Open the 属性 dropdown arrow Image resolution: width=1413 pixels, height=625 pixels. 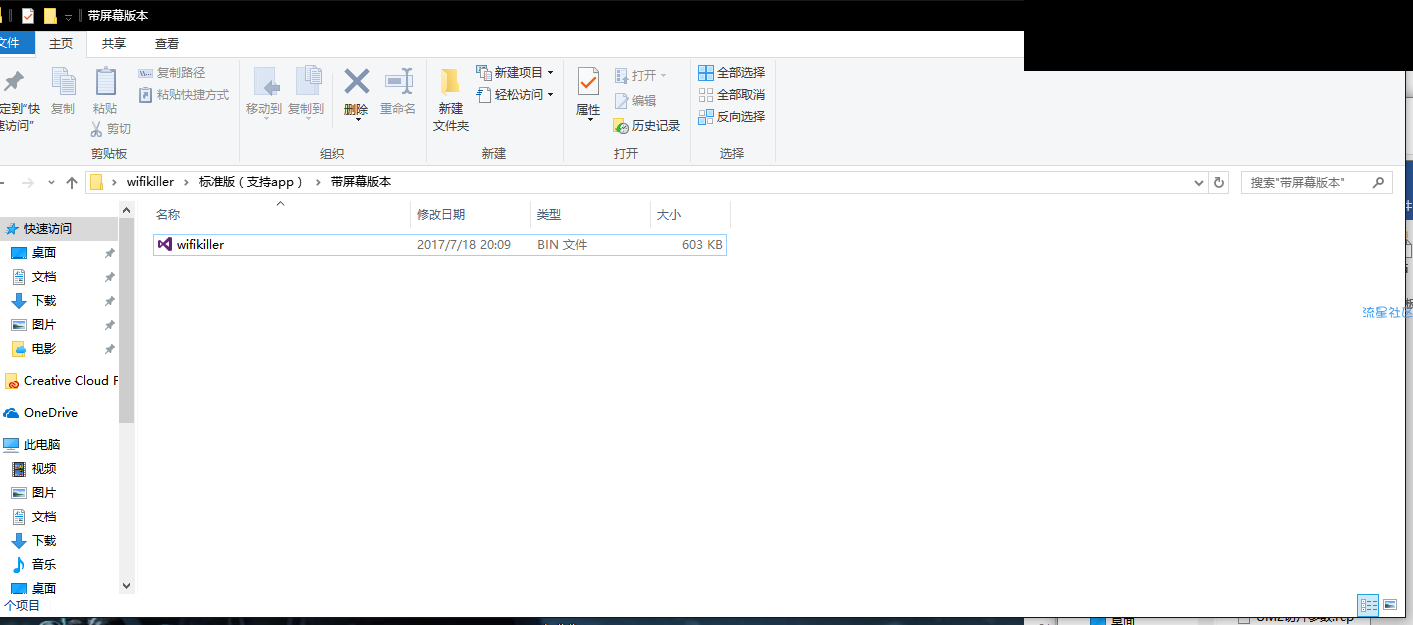[x=589, y=121]
